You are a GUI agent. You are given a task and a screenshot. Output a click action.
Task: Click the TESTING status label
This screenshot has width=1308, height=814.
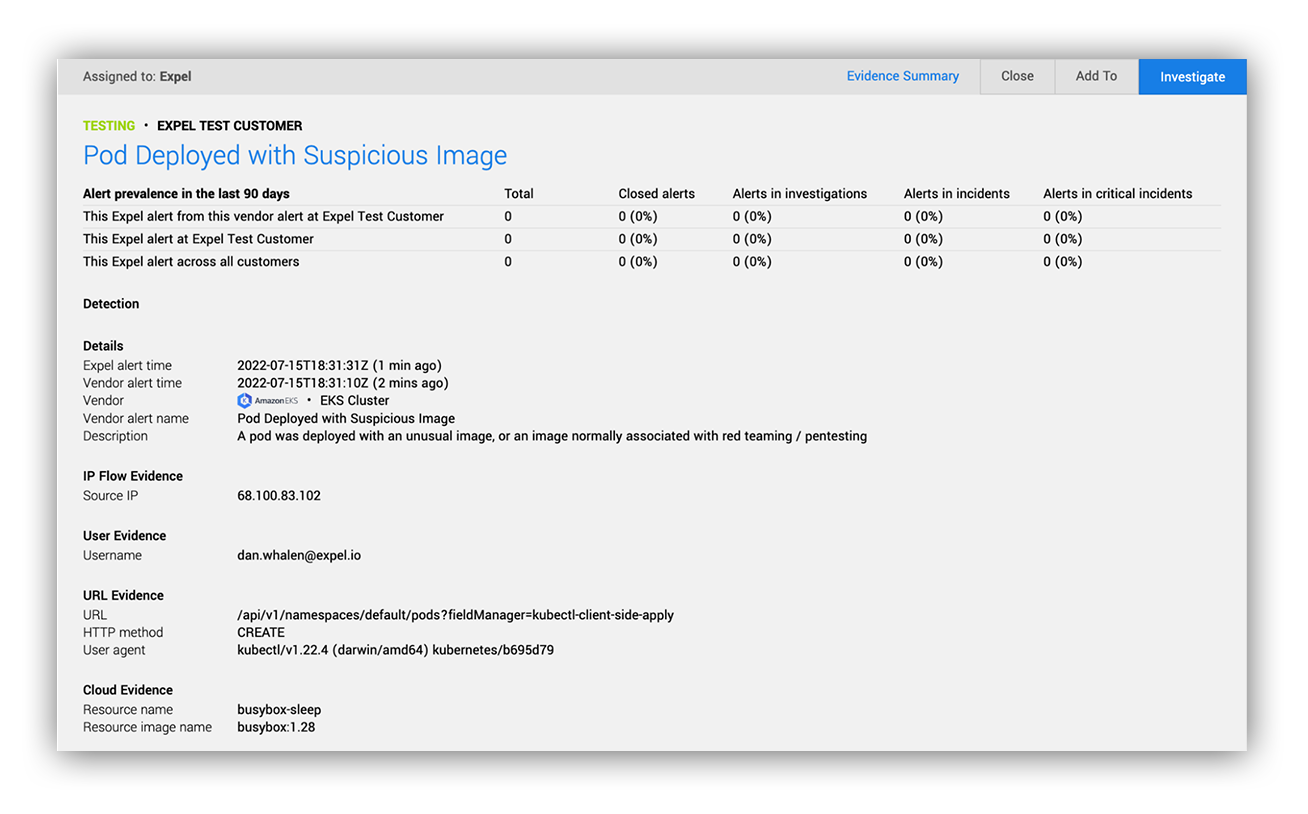109,126
